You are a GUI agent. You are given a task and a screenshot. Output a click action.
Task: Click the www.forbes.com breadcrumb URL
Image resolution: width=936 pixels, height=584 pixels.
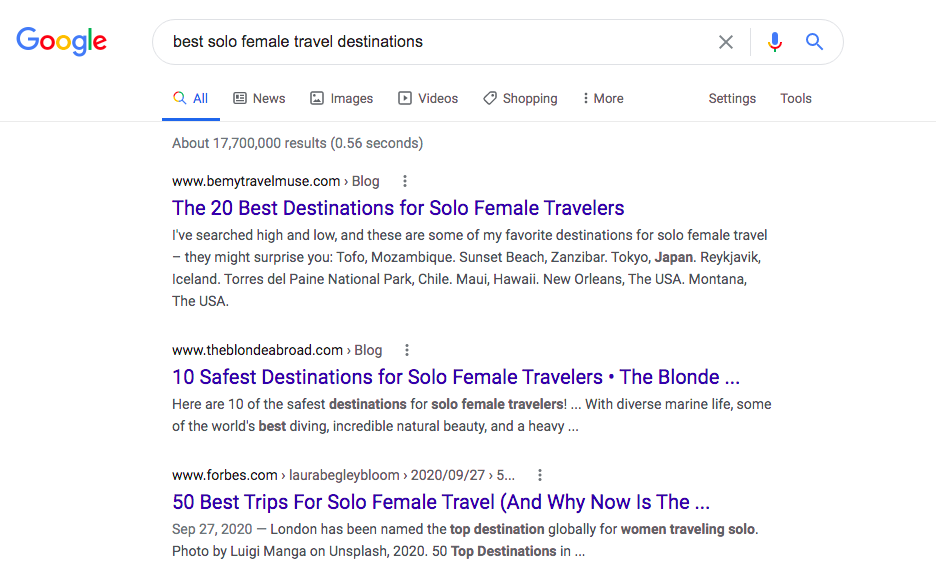224,475
